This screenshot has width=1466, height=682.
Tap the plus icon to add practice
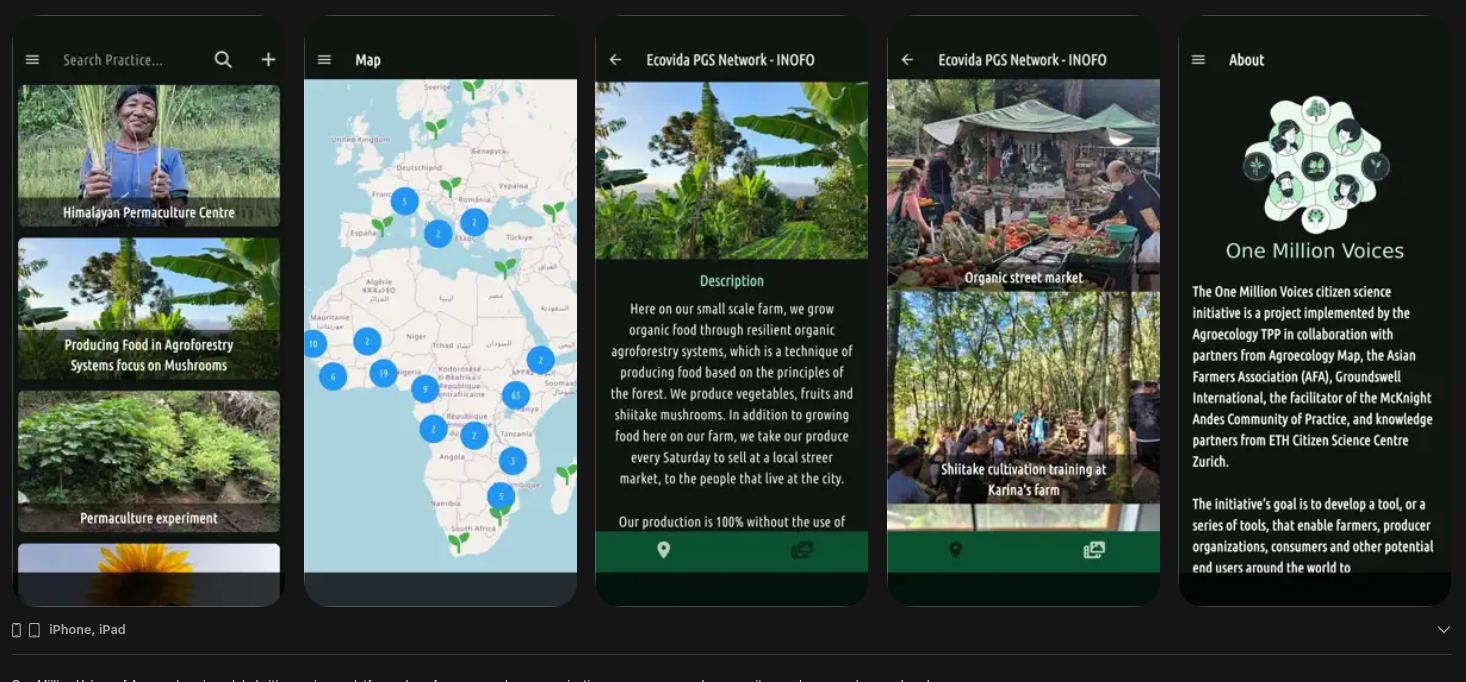coord(268,60)
